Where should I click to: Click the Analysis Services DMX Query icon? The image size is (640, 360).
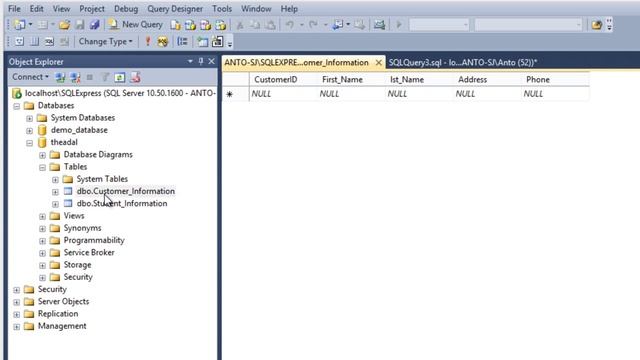pos(206,25)
